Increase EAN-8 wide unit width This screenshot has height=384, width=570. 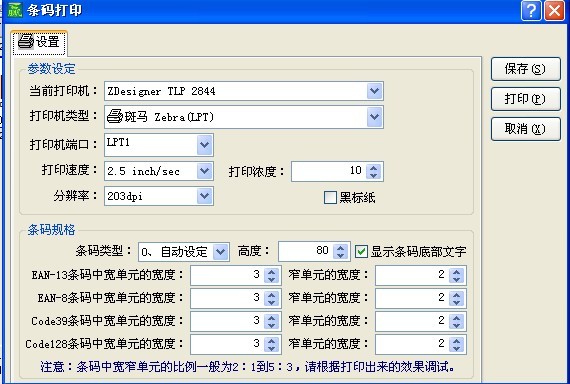(x=272, y=295)
